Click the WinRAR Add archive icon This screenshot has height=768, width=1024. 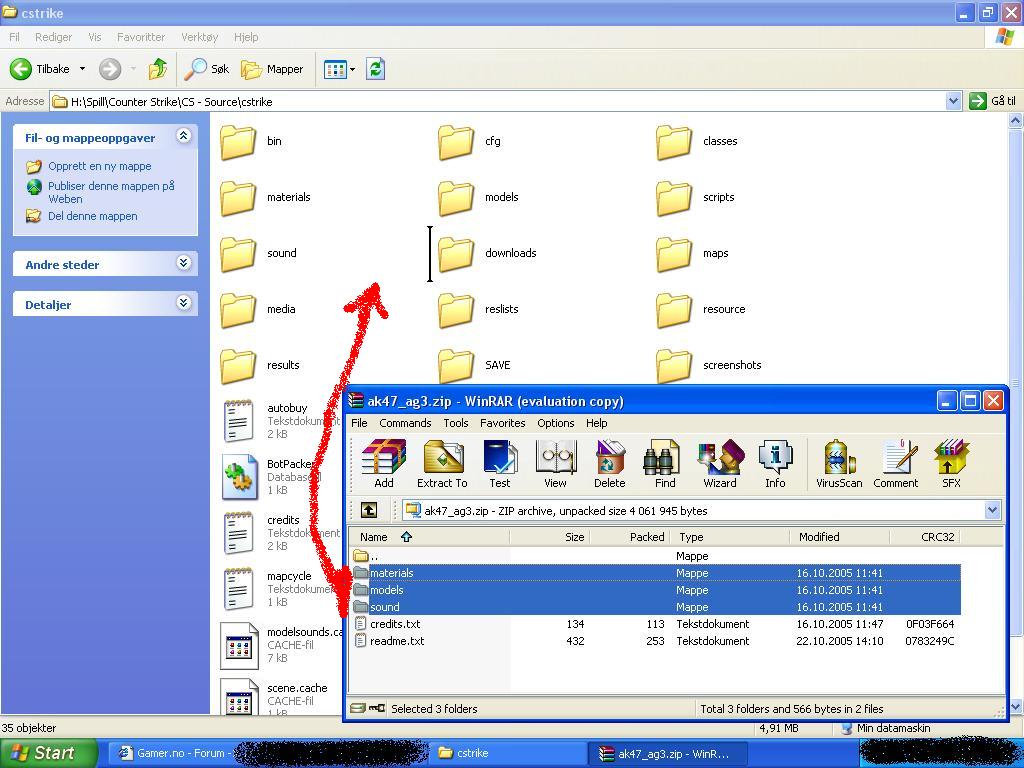coord(384,464)
